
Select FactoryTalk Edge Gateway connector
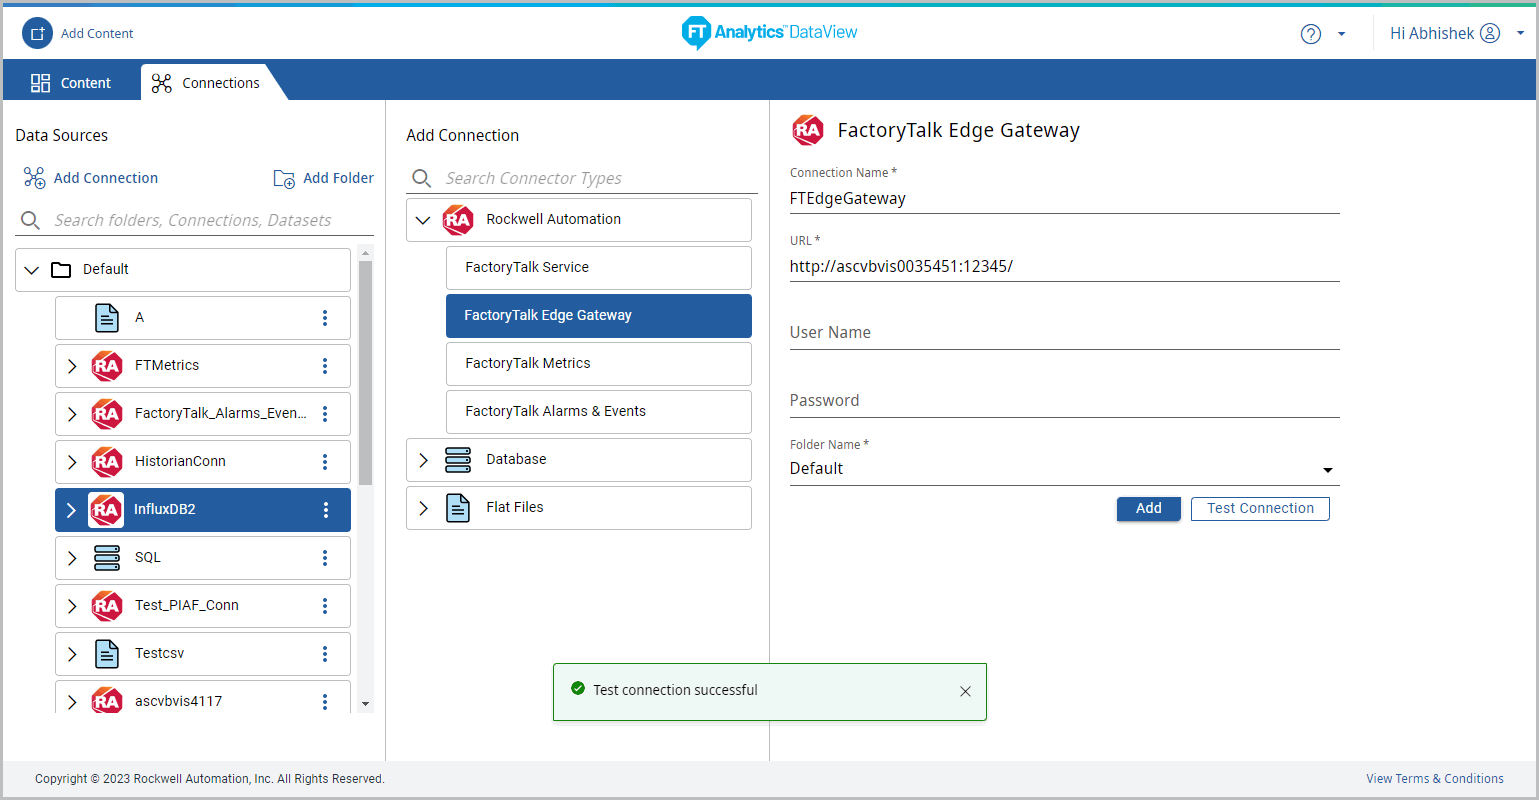click(599, 316)
